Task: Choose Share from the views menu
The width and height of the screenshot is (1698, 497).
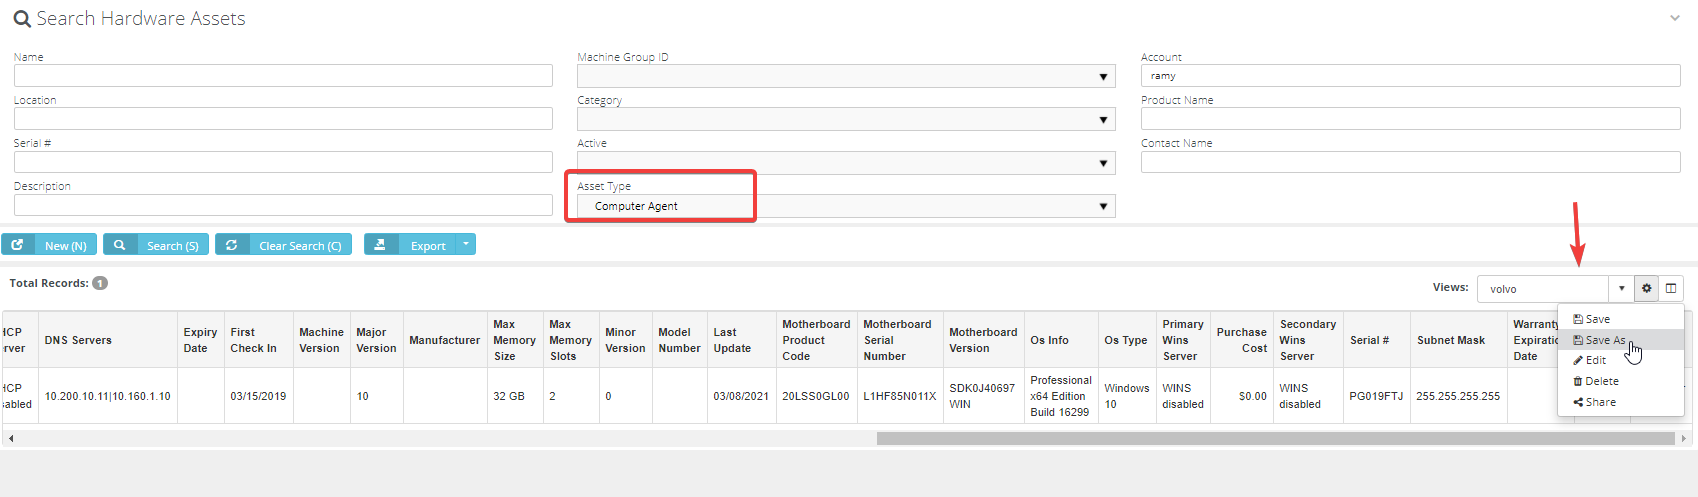Action: pyautogui.click(x=1600, y=402)
